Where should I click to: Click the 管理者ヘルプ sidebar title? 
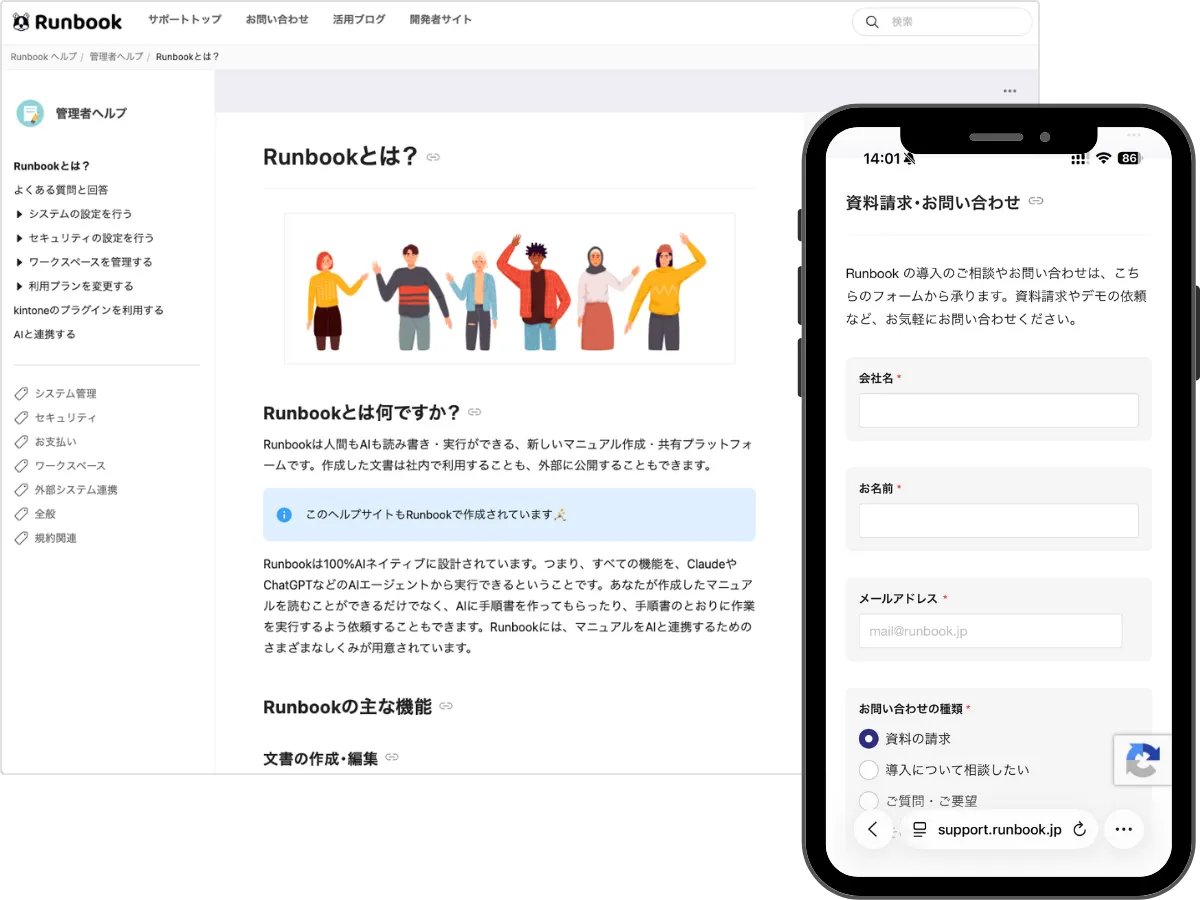click(91, 114)
